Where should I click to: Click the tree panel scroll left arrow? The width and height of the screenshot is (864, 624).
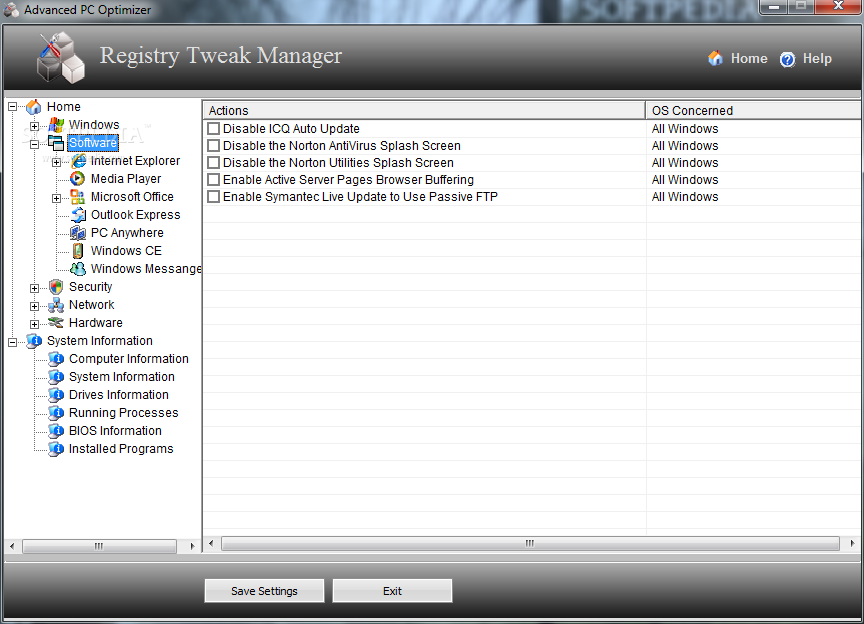[12, 546]
